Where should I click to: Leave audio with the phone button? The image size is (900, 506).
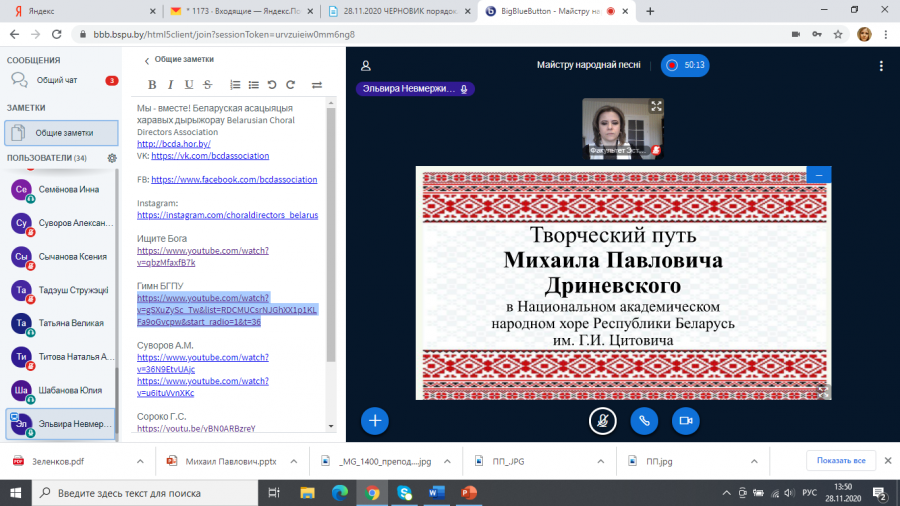(x=644, y=421)
